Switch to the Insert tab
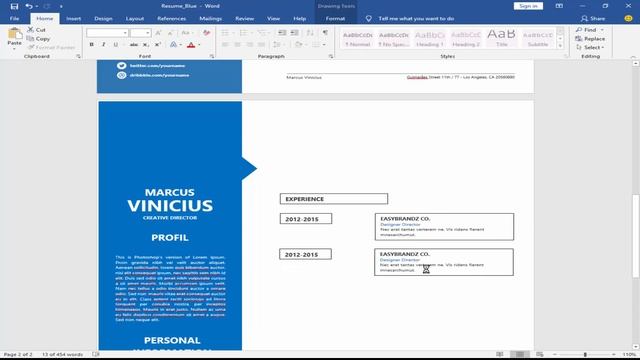 point(73,18)
